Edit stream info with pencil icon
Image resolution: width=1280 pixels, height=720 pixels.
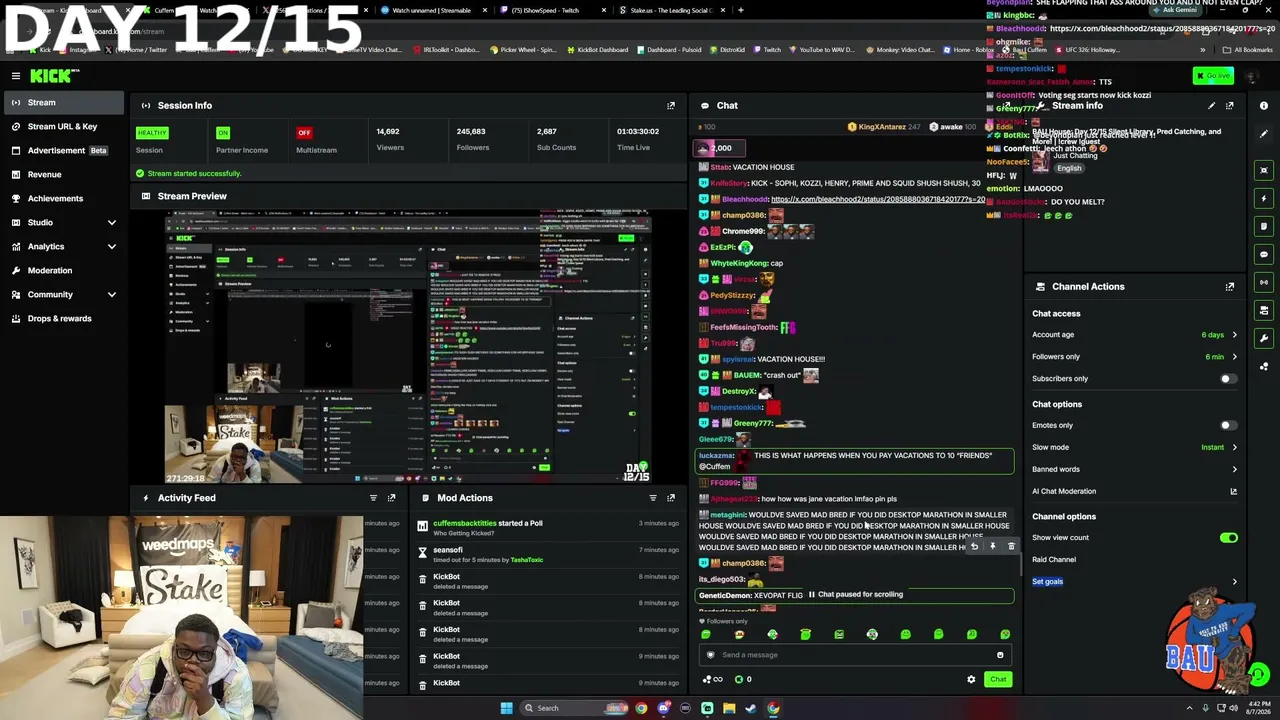[x=1211, y=105]
